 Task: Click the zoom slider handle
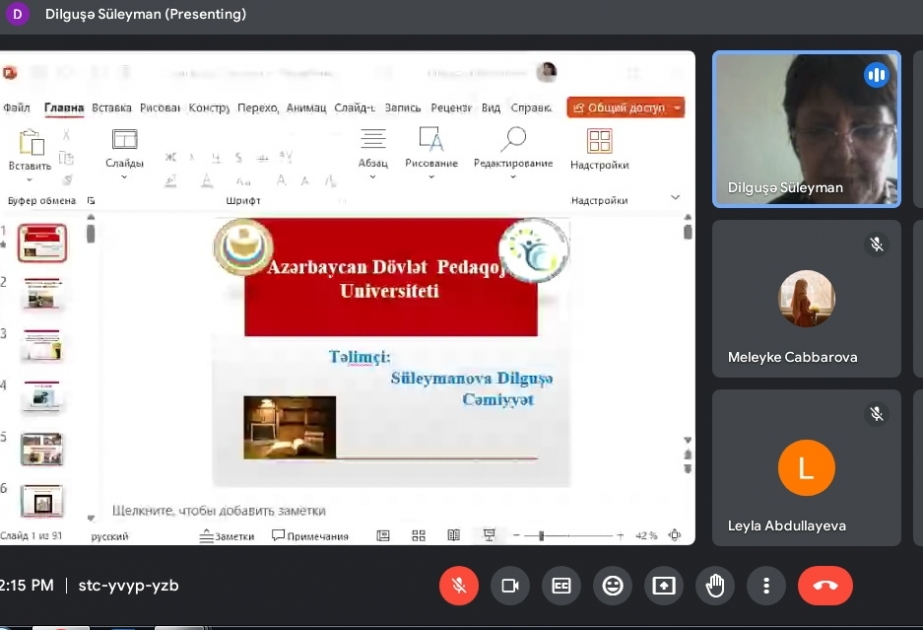click(x=541, y=535)
